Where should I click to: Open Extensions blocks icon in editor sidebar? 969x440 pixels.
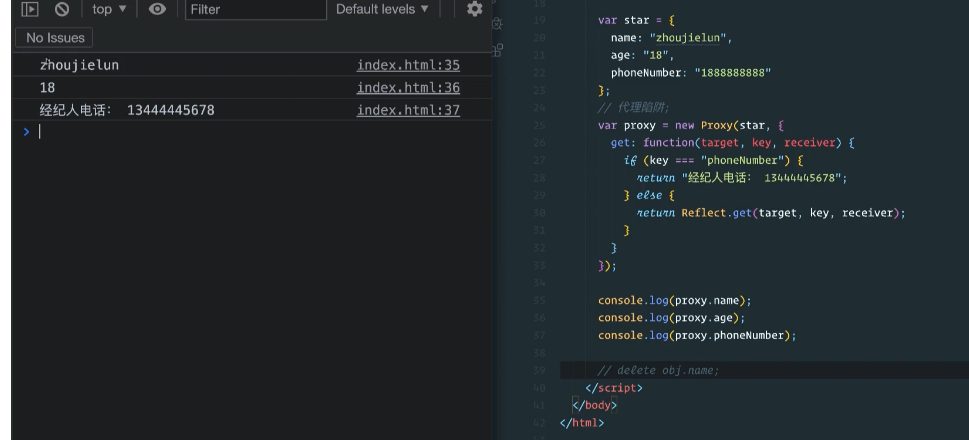[x=497, y=50]
